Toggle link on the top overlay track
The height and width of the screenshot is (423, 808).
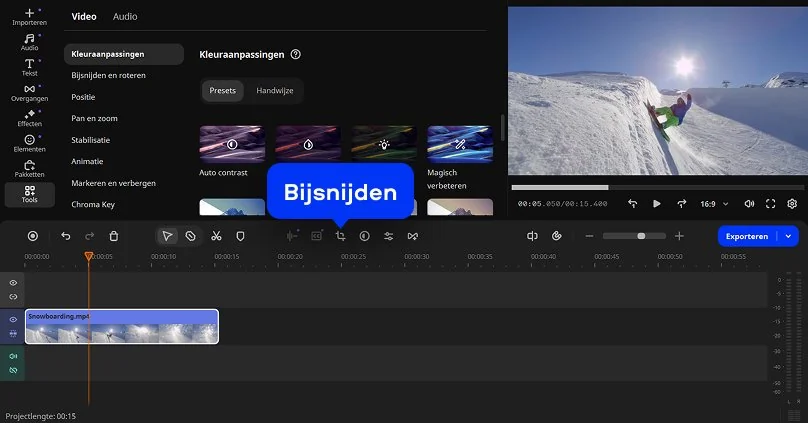coord(13,297)
